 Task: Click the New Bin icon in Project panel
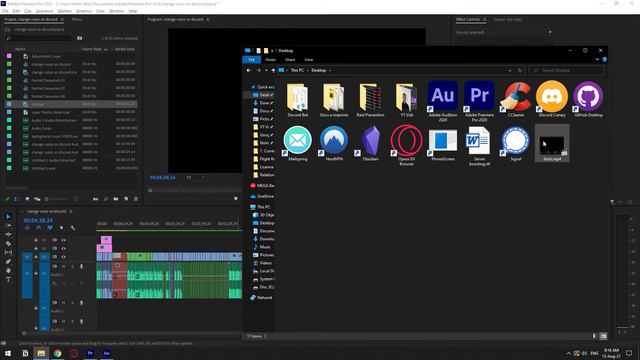116,199
